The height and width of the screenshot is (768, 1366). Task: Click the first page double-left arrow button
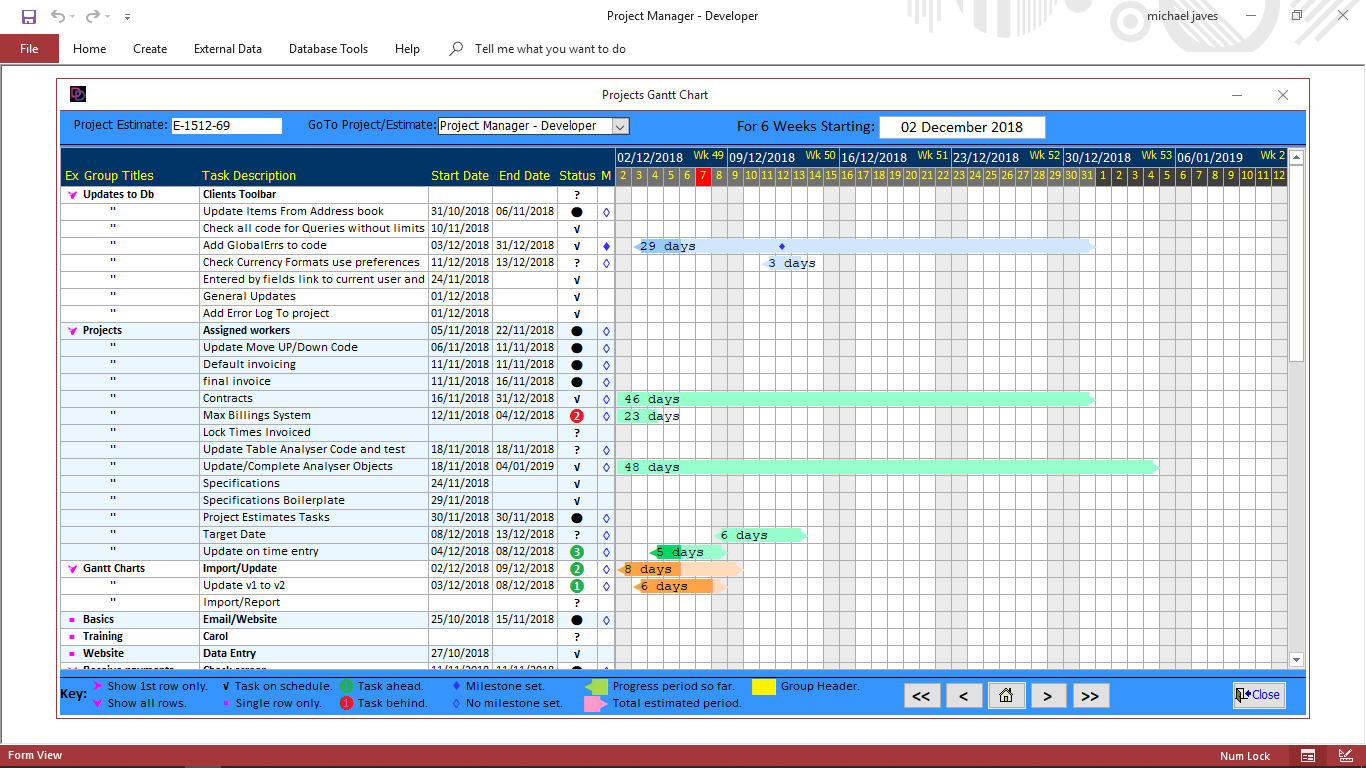coord(921,696)
